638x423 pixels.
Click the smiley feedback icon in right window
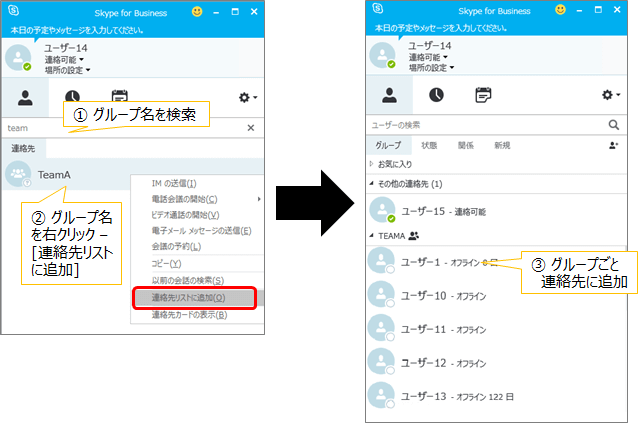(x=560, y=9)
